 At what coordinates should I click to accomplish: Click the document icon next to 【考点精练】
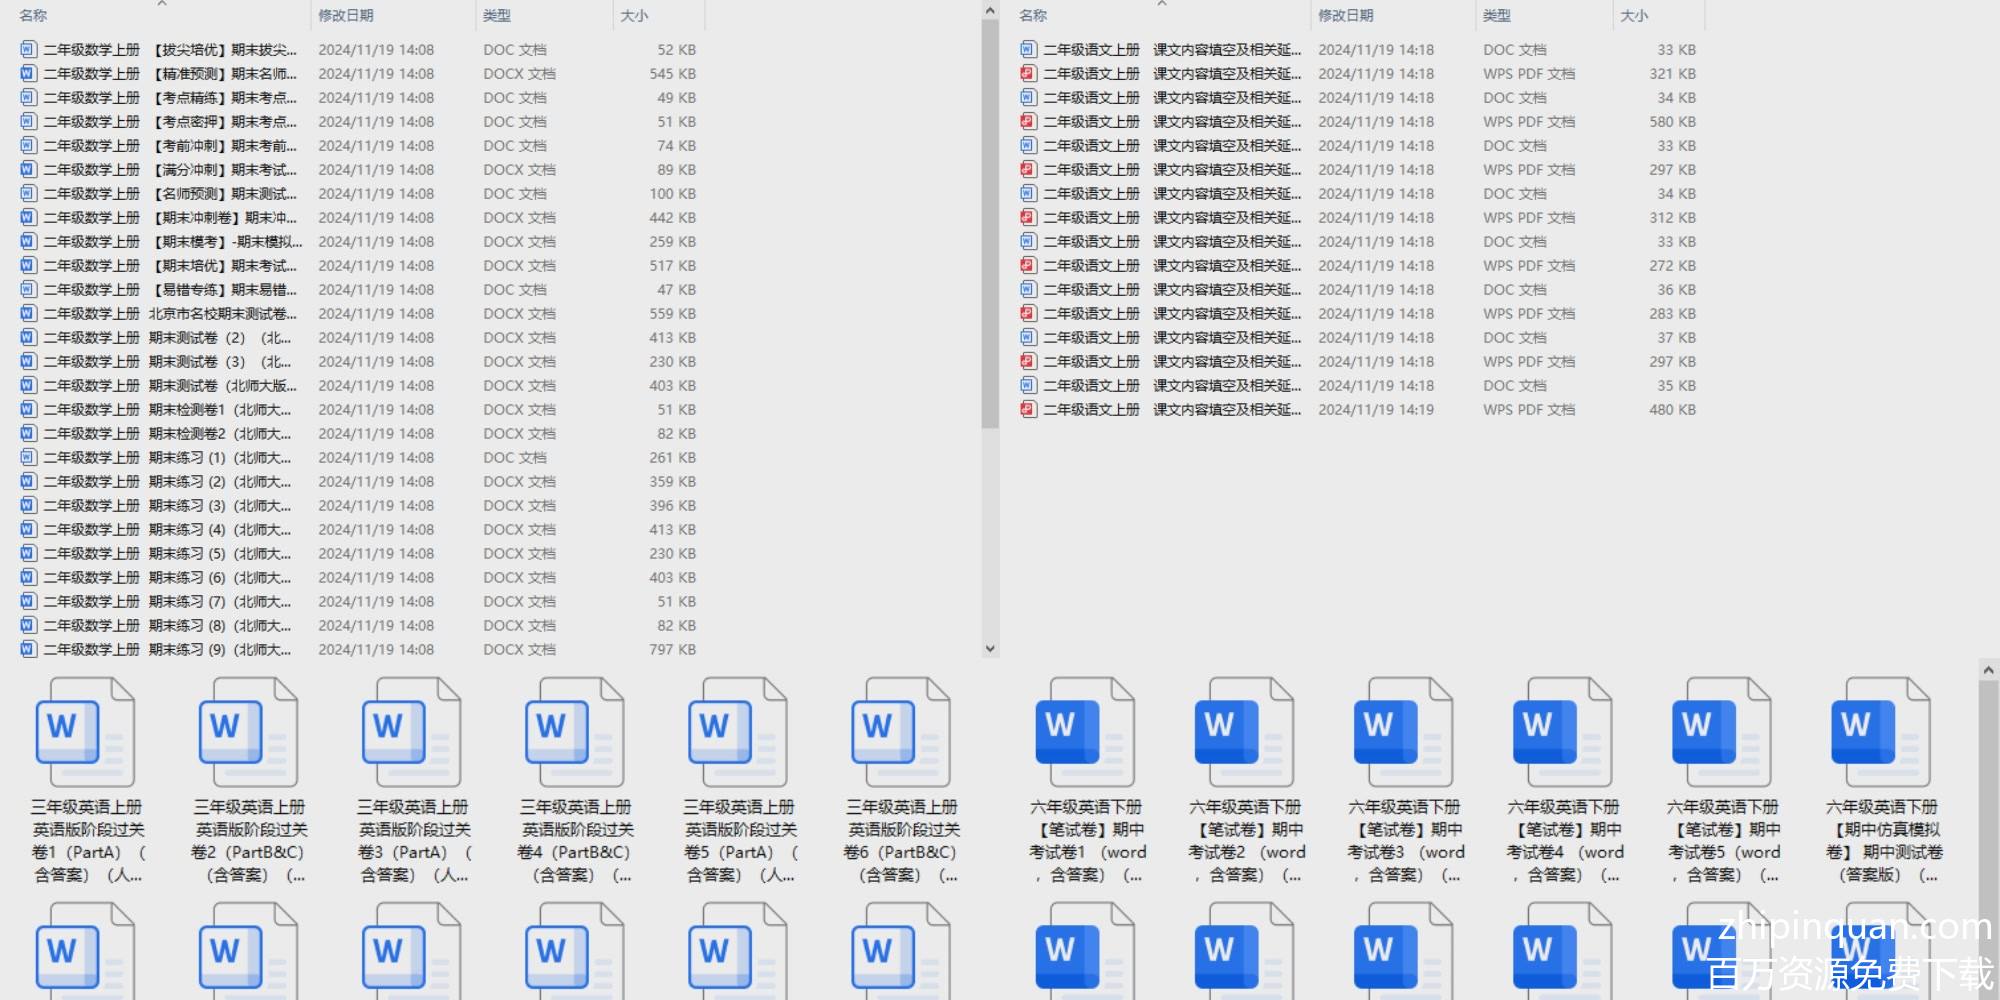coord(28,97)
